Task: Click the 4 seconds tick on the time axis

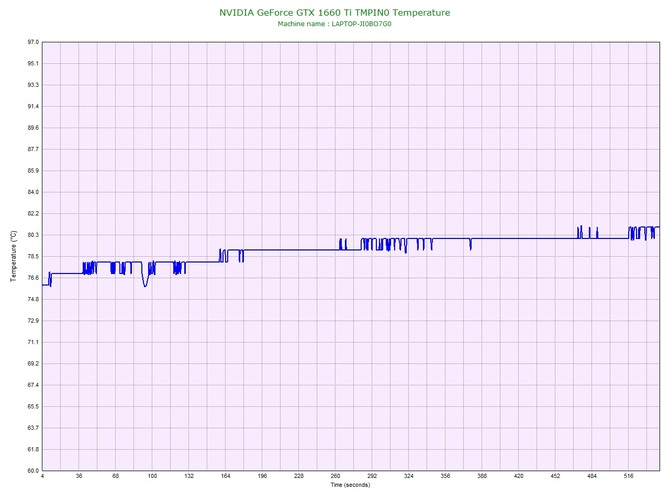Action: point(43,477)
